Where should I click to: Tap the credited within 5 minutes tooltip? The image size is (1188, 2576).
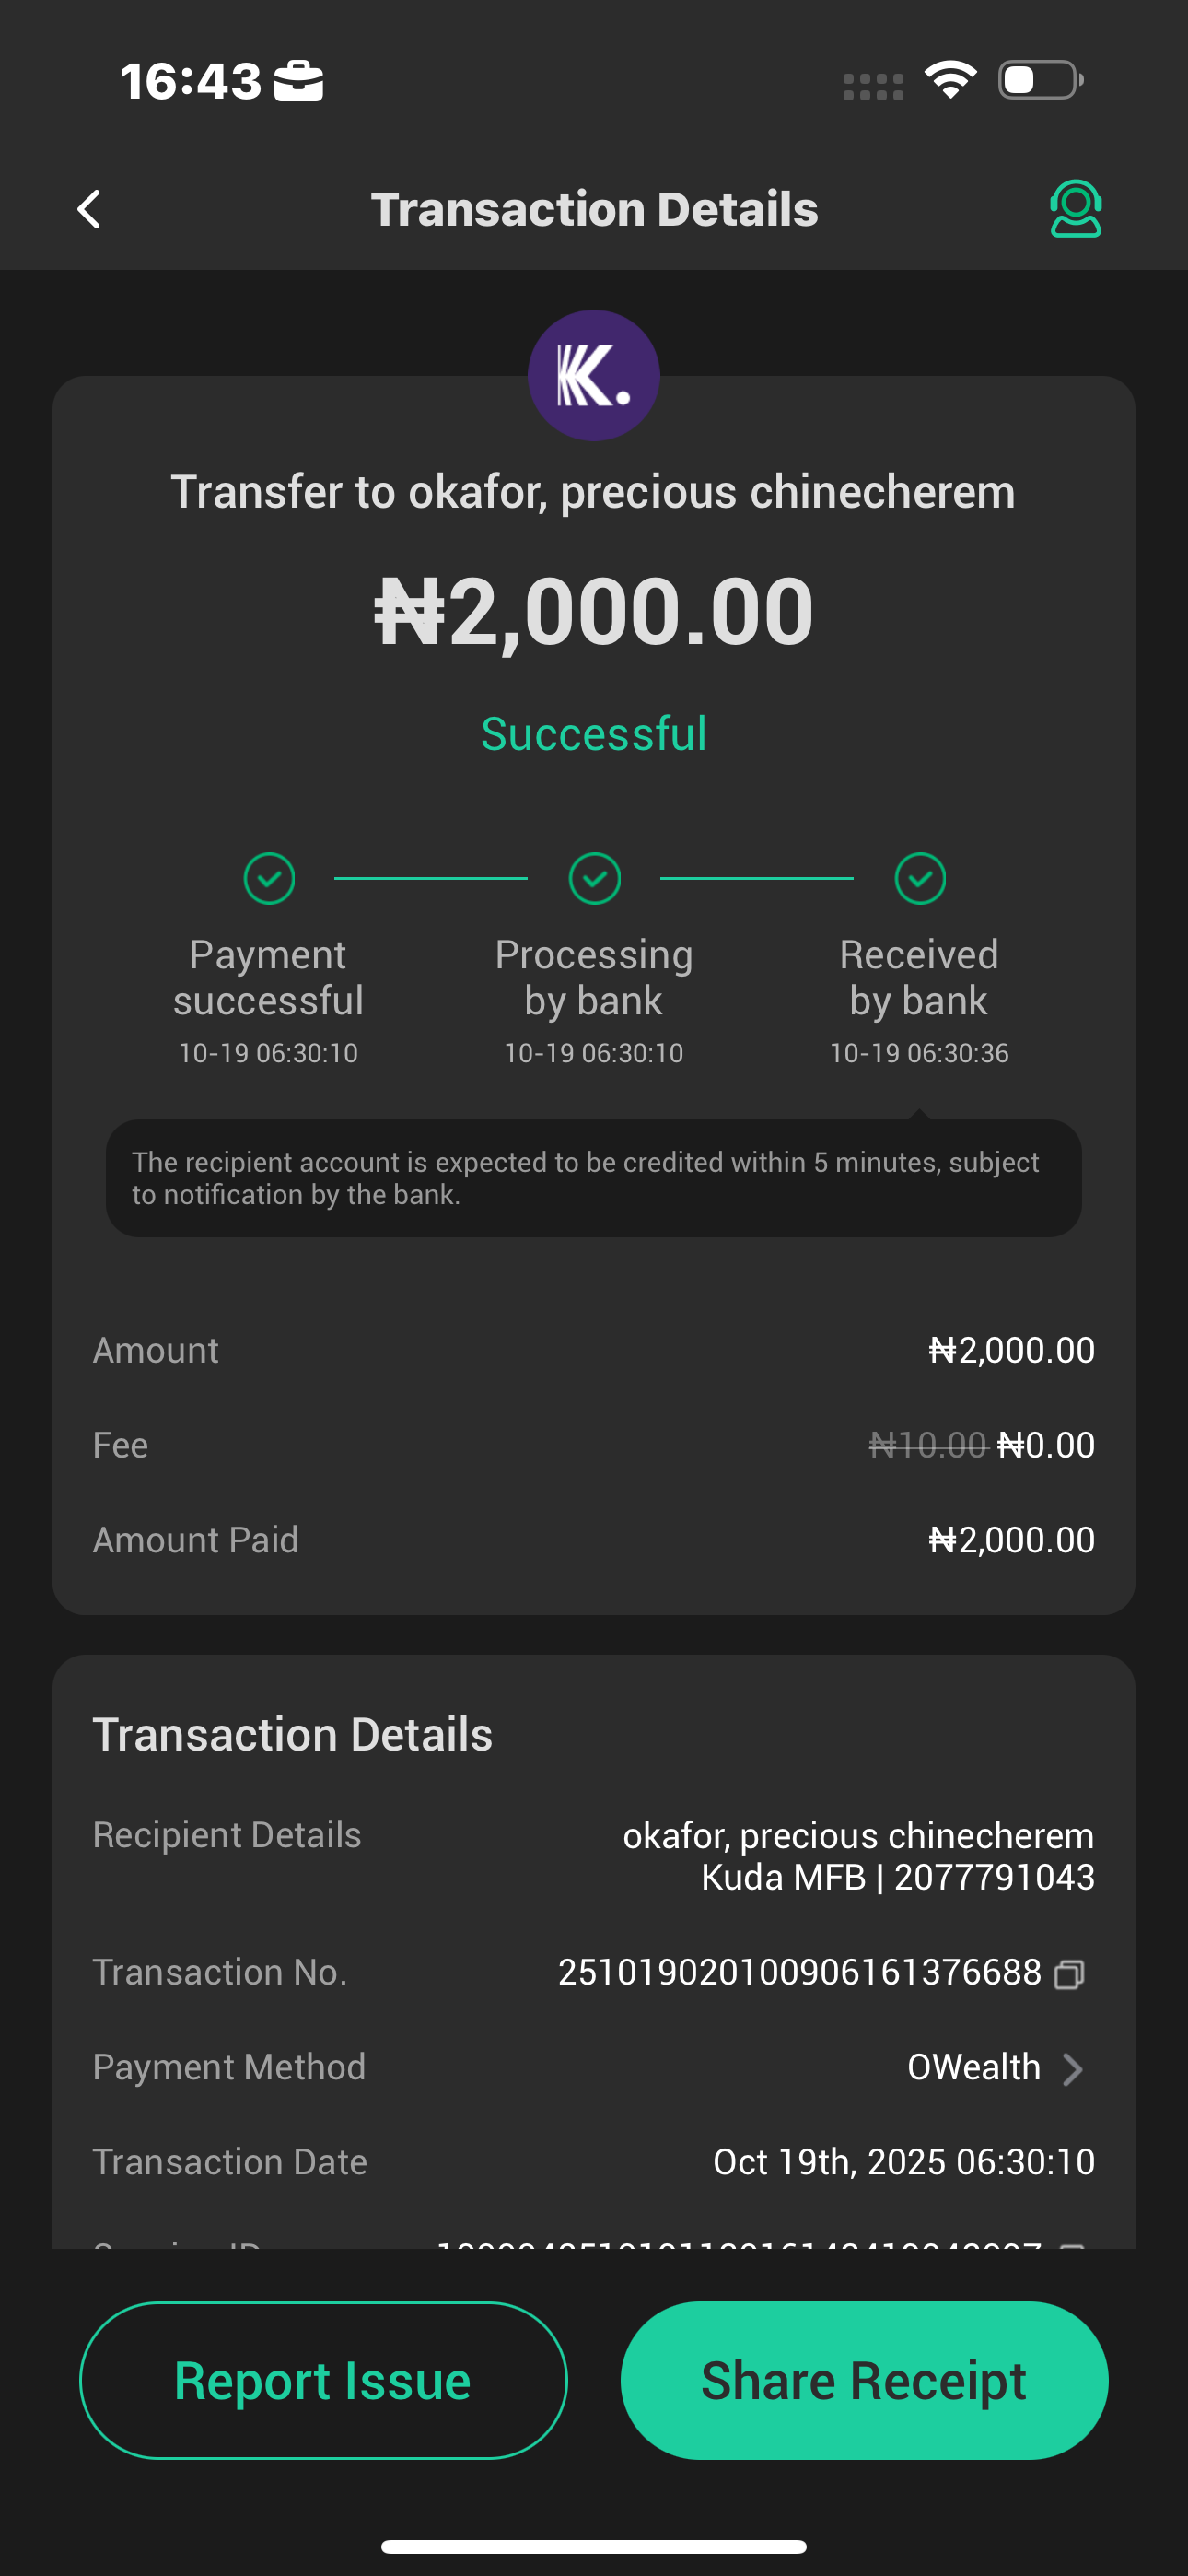pos(594,1178)
